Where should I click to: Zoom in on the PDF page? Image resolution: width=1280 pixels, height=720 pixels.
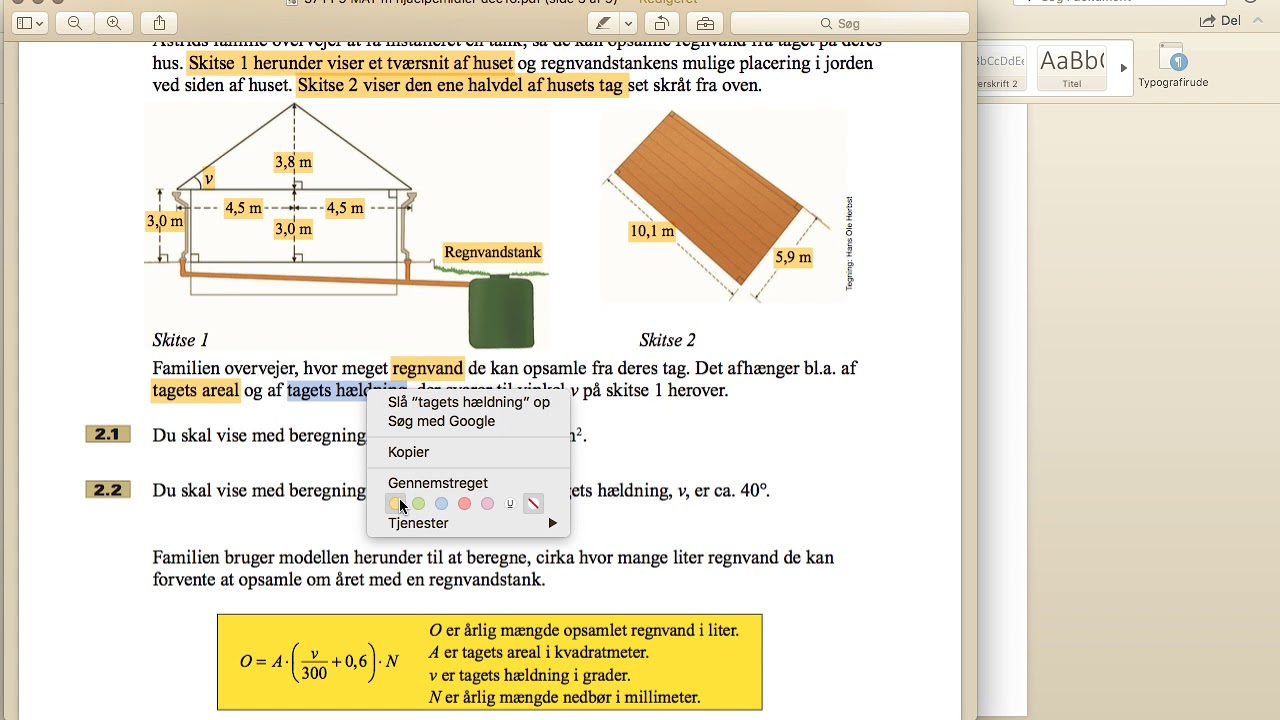[113, 23]
